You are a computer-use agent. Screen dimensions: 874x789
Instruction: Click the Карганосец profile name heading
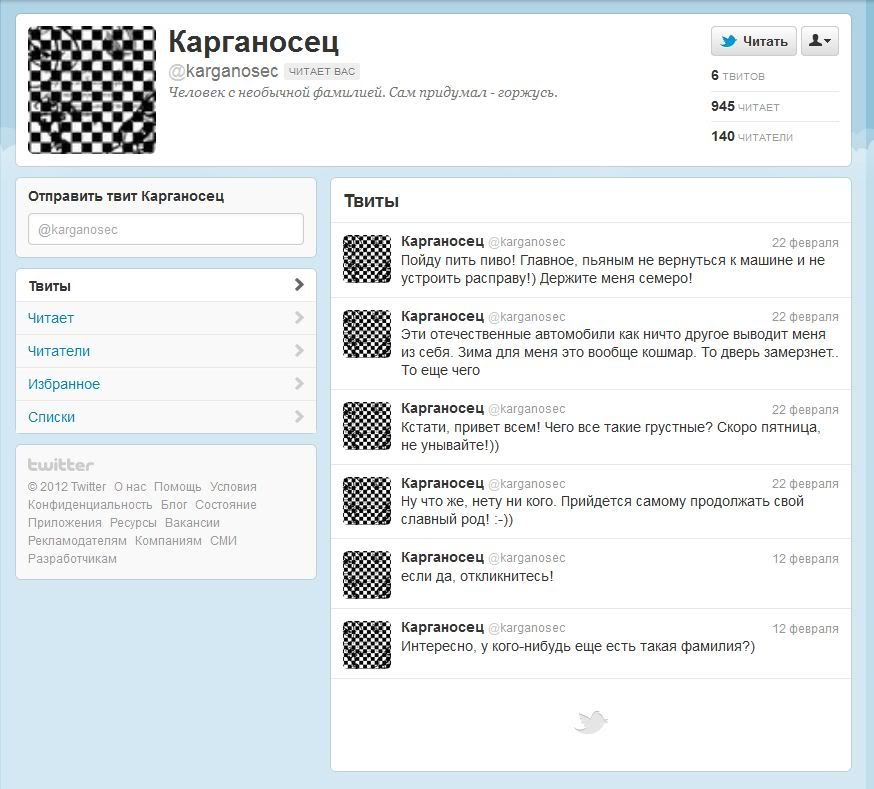pyautogui.click(x=253, y=42)
